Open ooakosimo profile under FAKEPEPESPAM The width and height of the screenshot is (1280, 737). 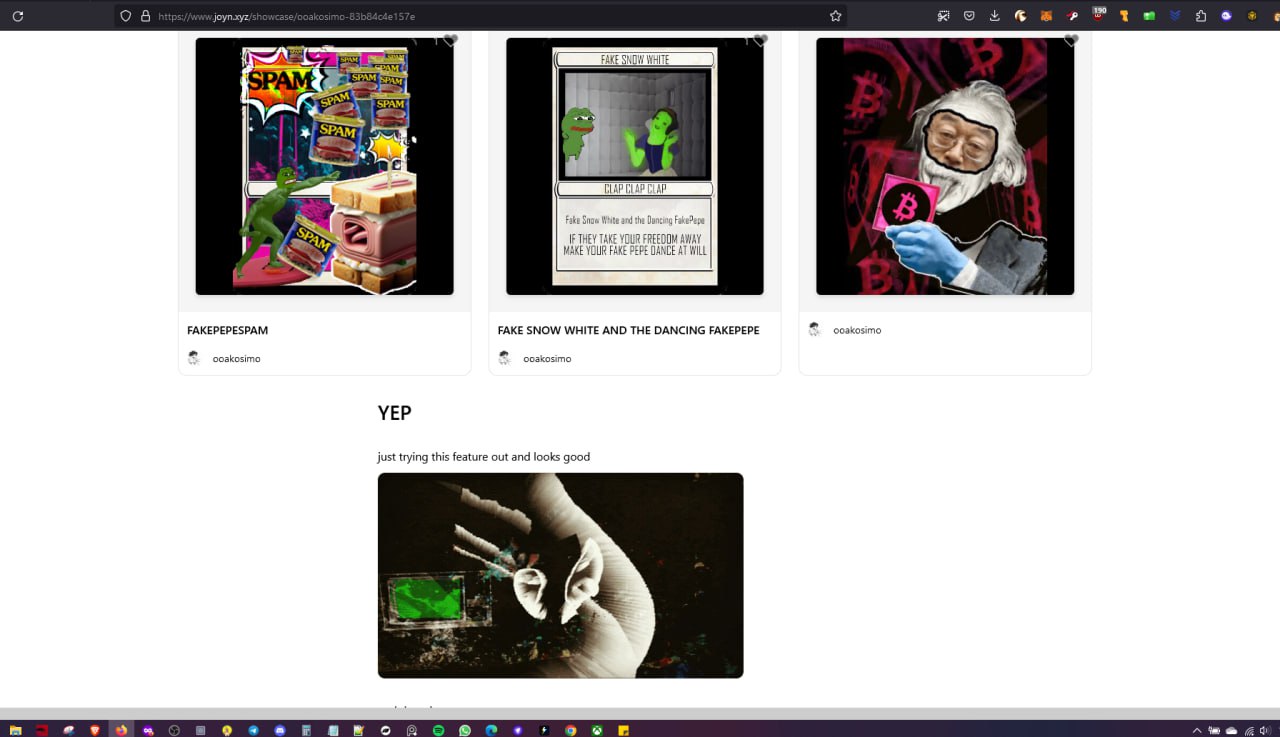[236, 358]
